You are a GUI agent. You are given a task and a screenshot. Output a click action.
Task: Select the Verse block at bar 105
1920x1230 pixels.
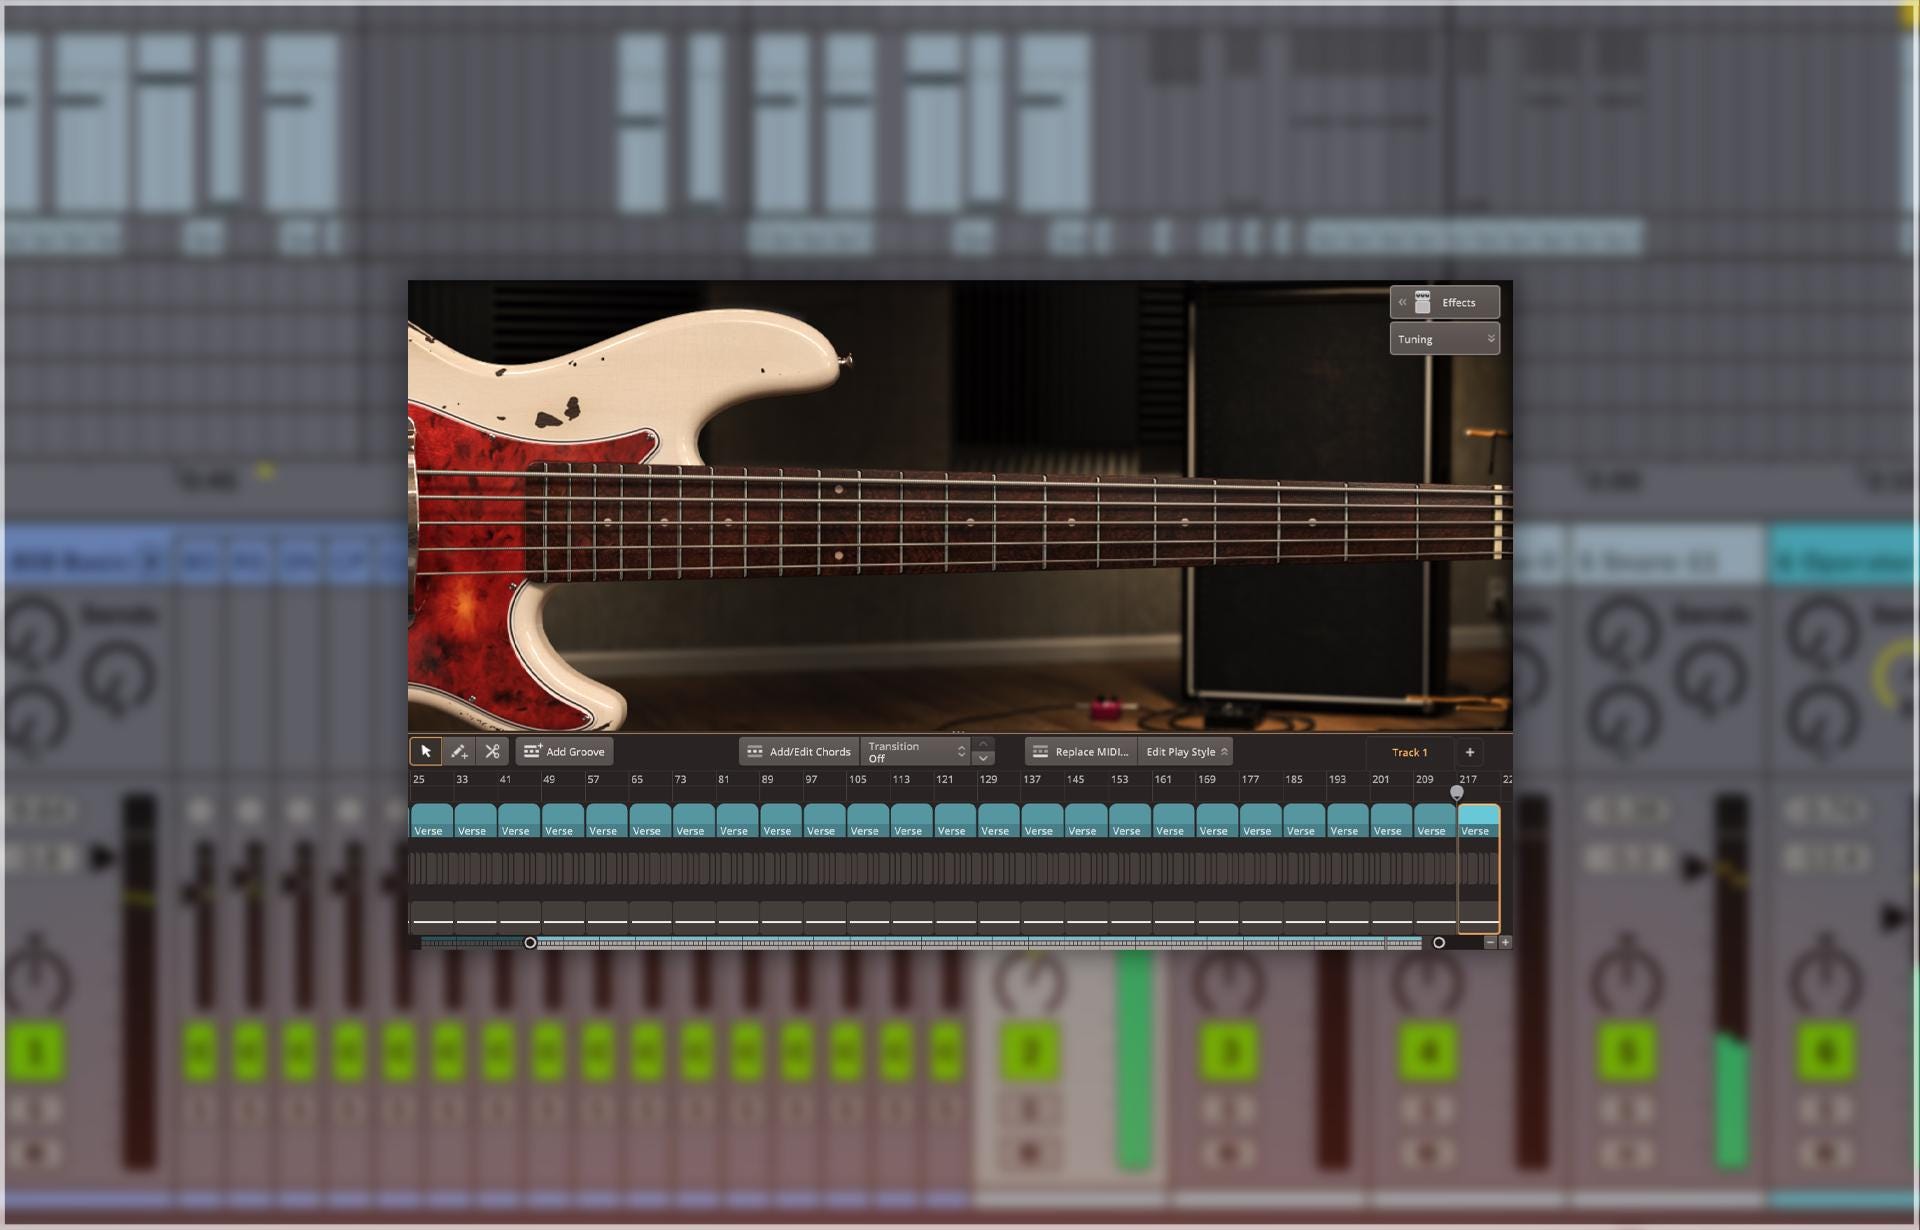point(868,821)
